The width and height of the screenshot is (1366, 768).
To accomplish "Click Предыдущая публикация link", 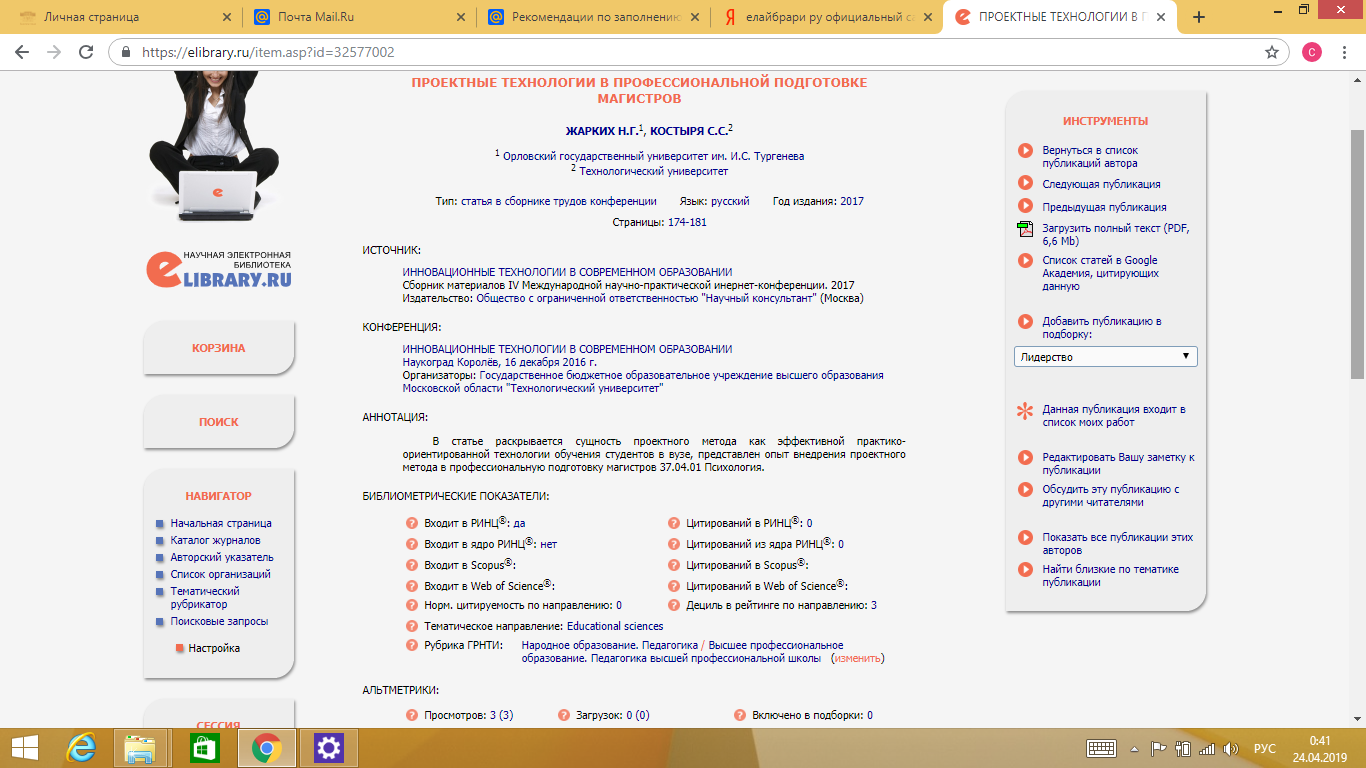I will click(1104, 207).
